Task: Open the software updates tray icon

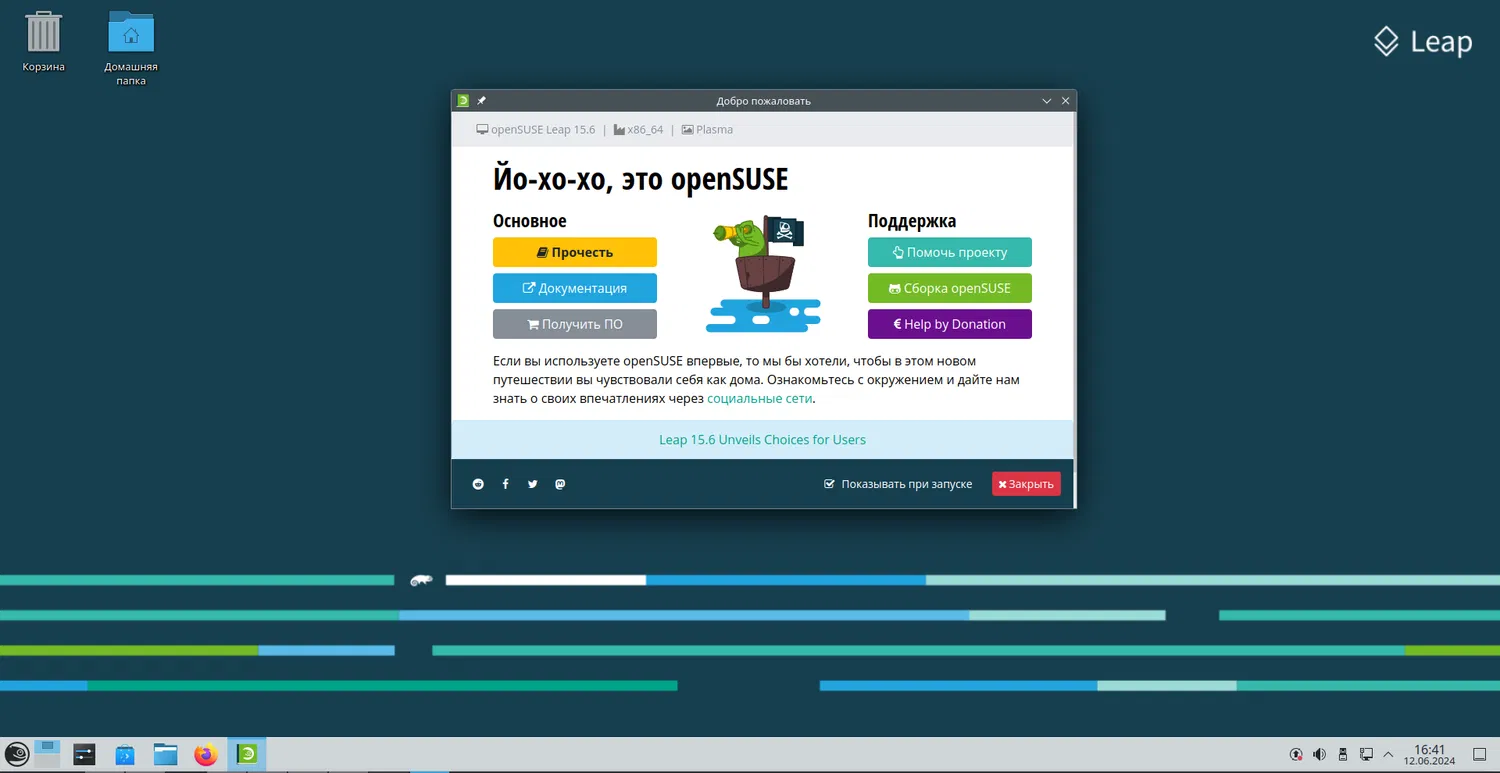Action: click(x=1297, y=754)
